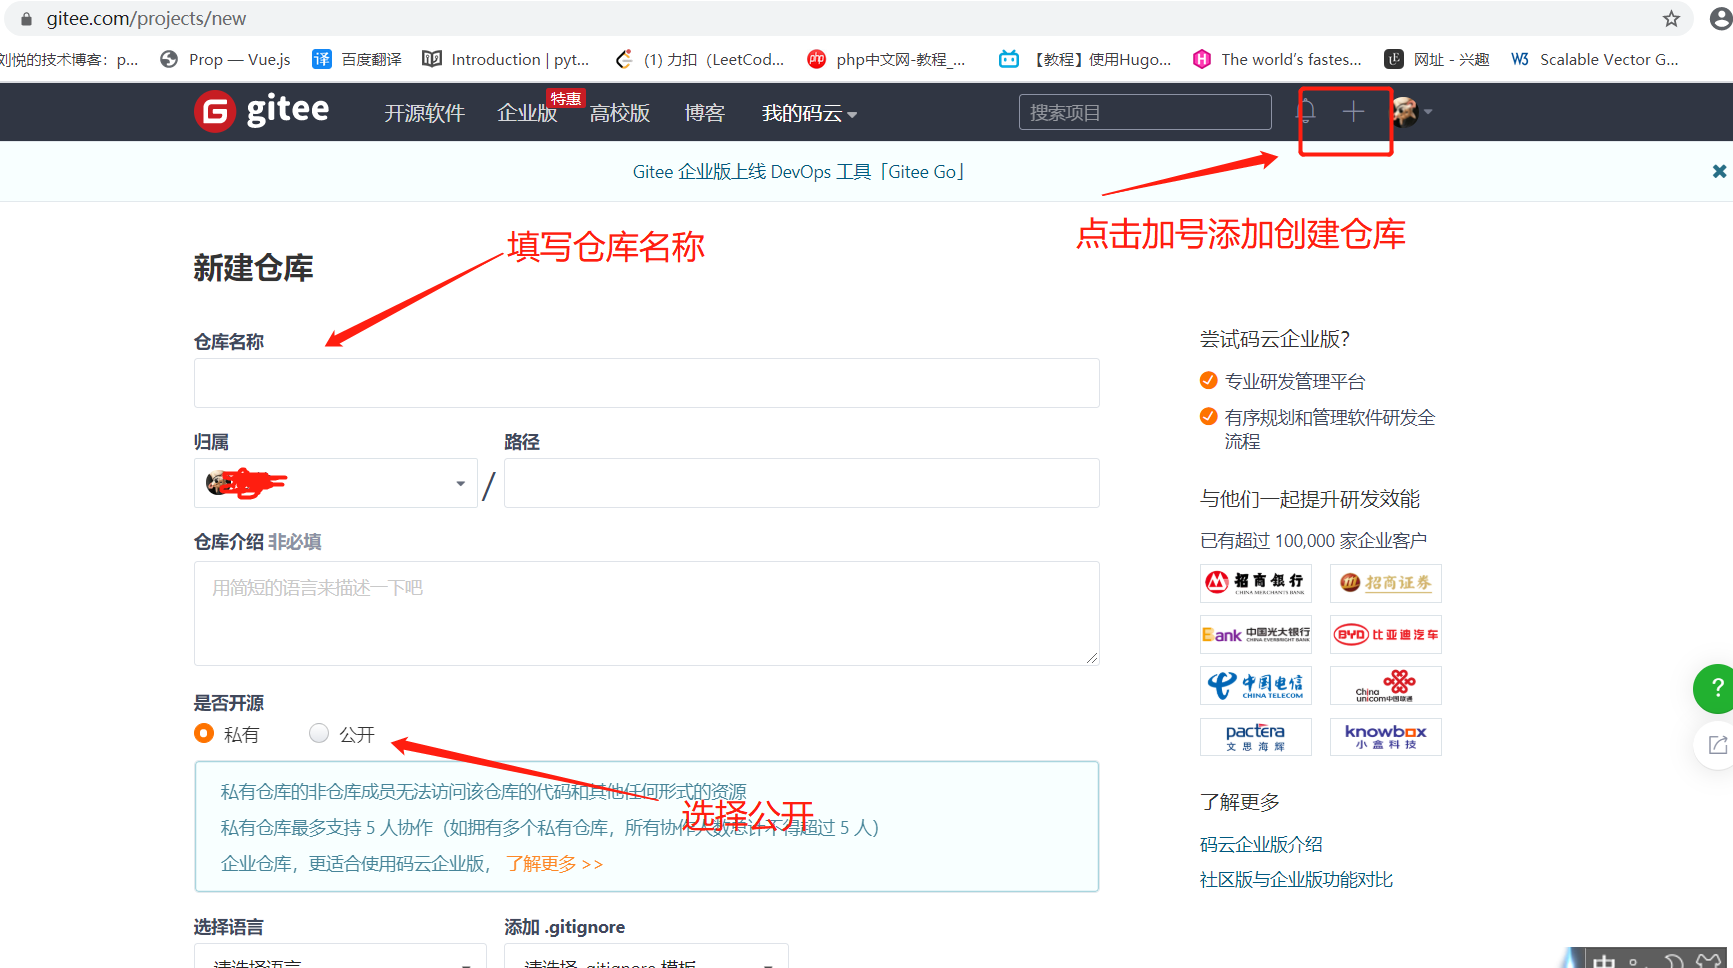1733x968 pixels.
Task: Click the highlighted plus icon to create repository
Action: [x=1354, y=112]
